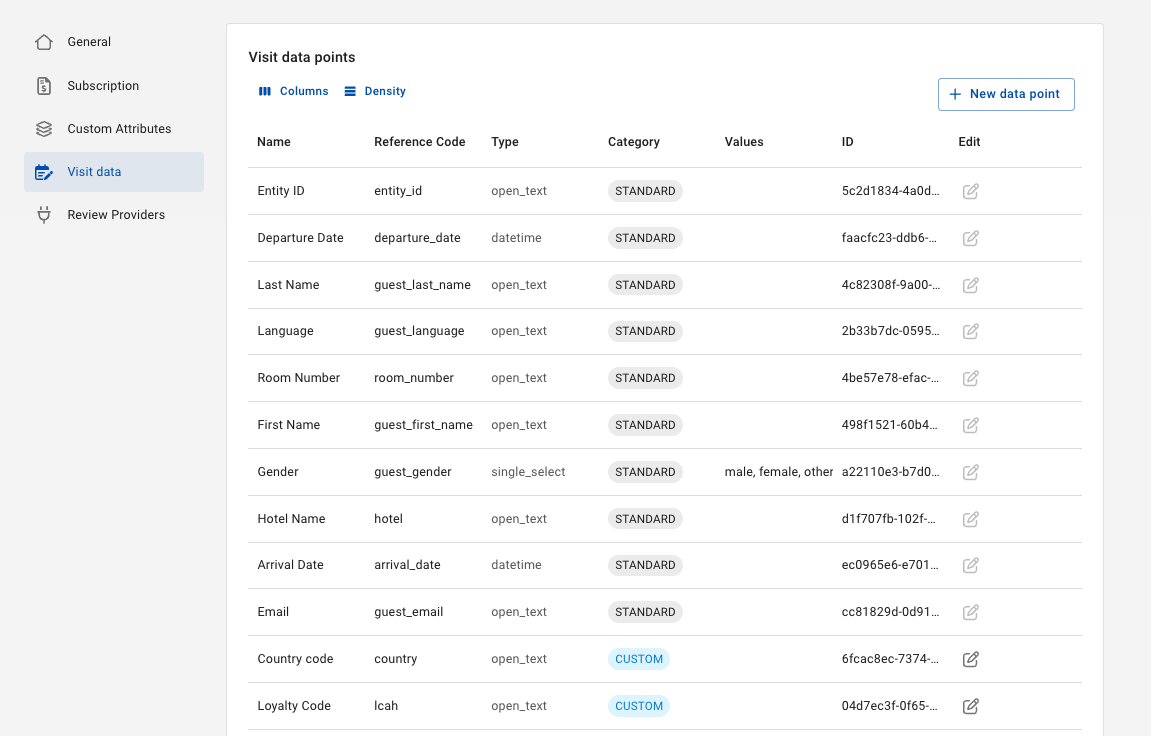Click the house icon beside General
1151x736 pixels.
tap(44, 42)
